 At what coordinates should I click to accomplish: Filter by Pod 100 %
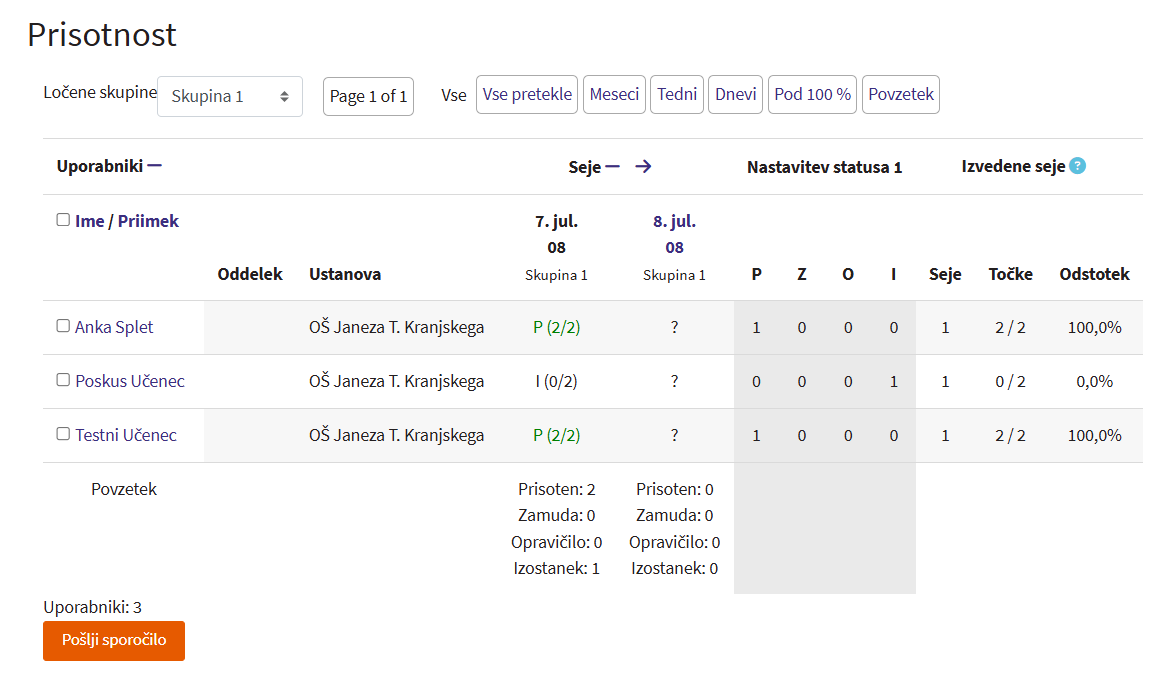click(x=812, y=95)
